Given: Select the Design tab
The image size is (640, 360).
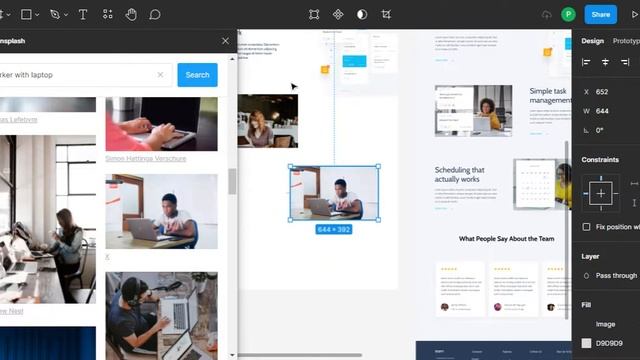Looking at the screenshot, I should (592, 41).
